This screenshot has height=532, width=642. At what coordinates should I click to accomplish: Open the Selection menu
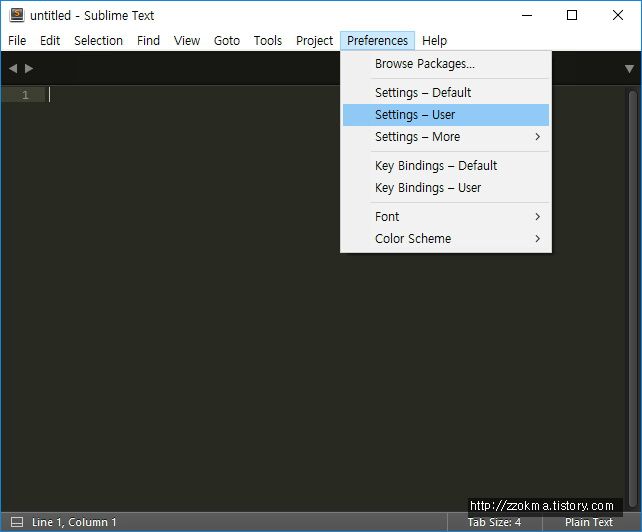tap(99, 41)
